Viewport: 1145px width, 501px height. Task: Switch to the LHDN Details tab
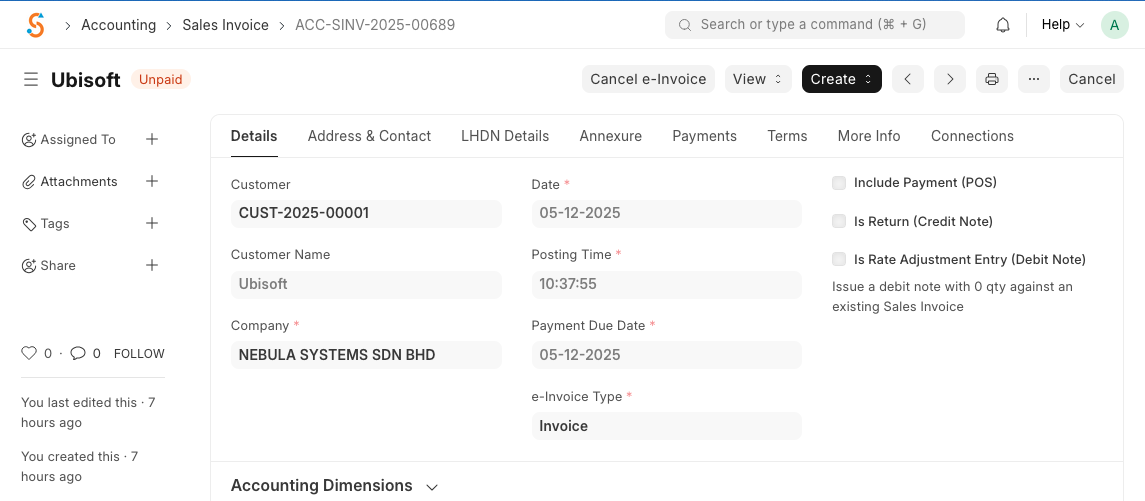pyautogui.click(x=505, y=136)
